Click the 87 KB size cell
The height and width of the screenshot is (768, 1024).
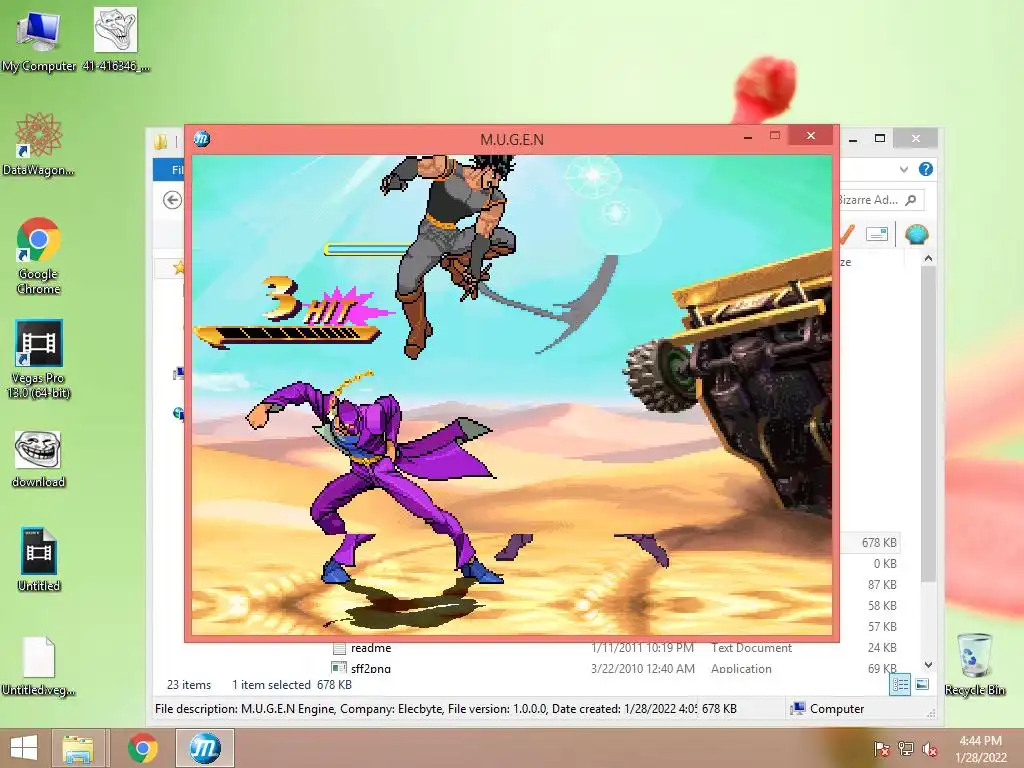882,584
